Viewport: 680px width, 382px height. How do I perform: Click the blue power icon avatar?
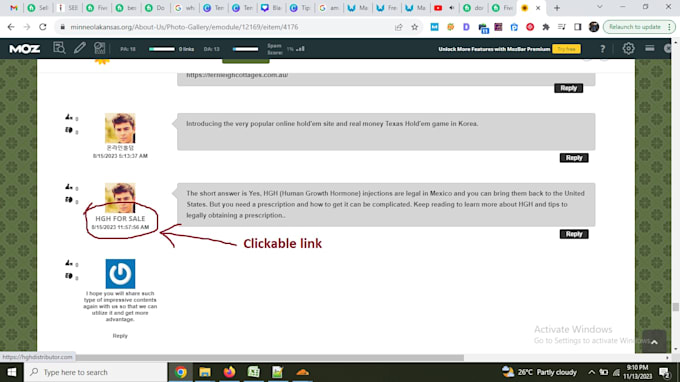click(120, 274)
